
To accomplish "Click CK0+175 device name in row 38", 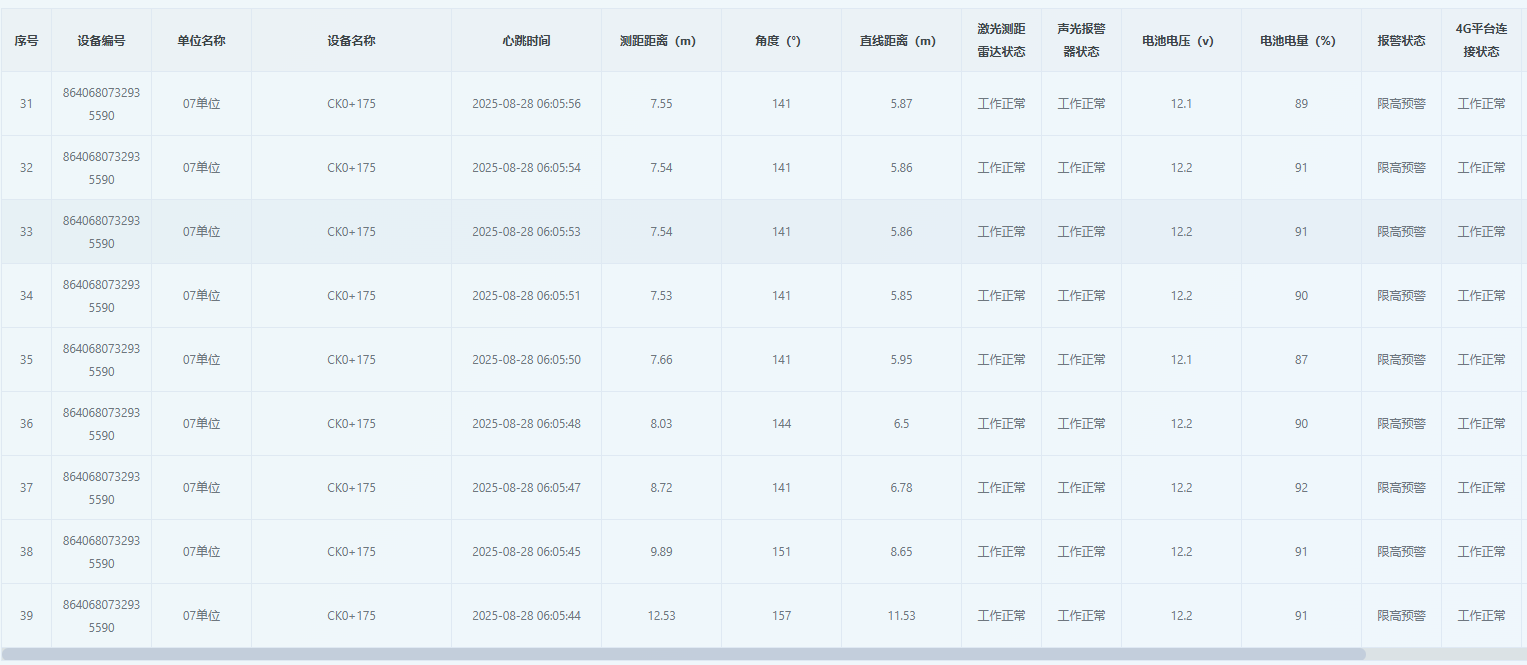I will (351, 552).
